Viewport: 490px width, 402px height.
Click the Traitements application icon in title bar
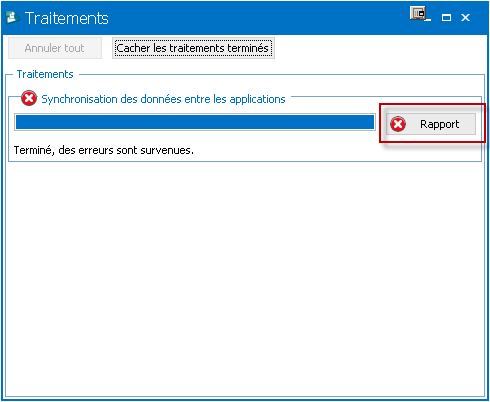13,17
